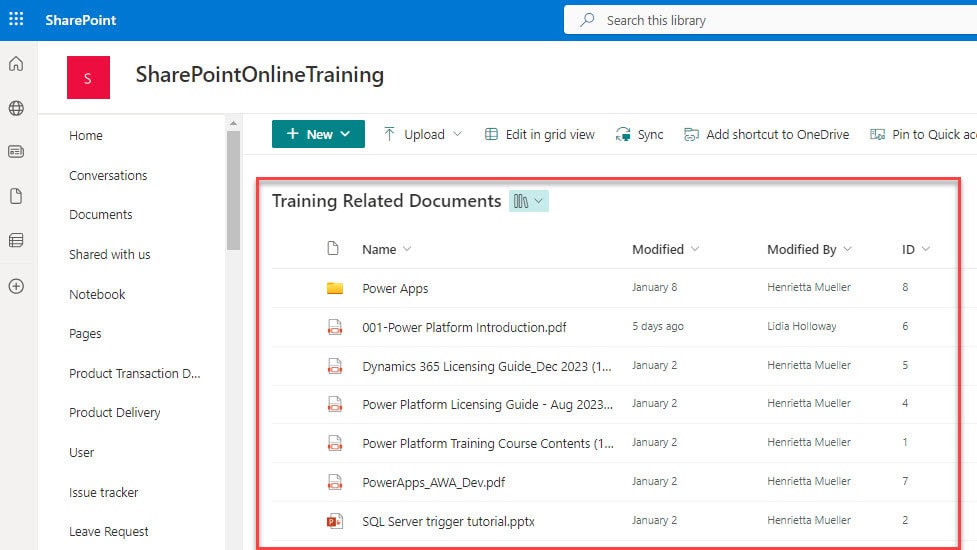Click the search magnifier icon
This screenshot has width=977, height=550.
pyautogui.click(x=587, y=20)
